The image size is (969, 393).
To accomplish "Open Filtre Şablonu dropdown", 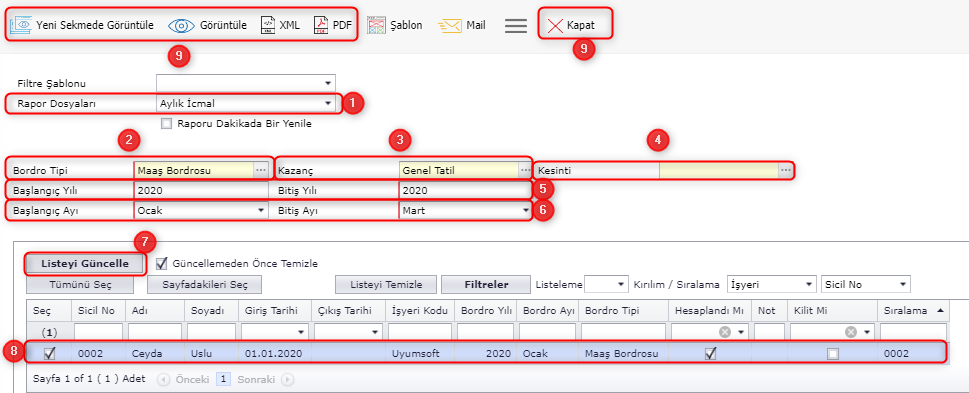I will 328,83.
